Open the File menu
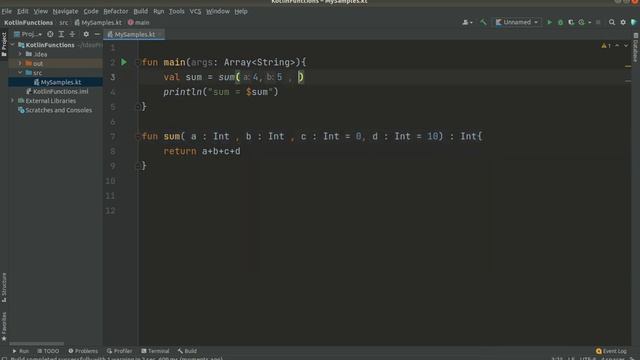 coord(7,11)
